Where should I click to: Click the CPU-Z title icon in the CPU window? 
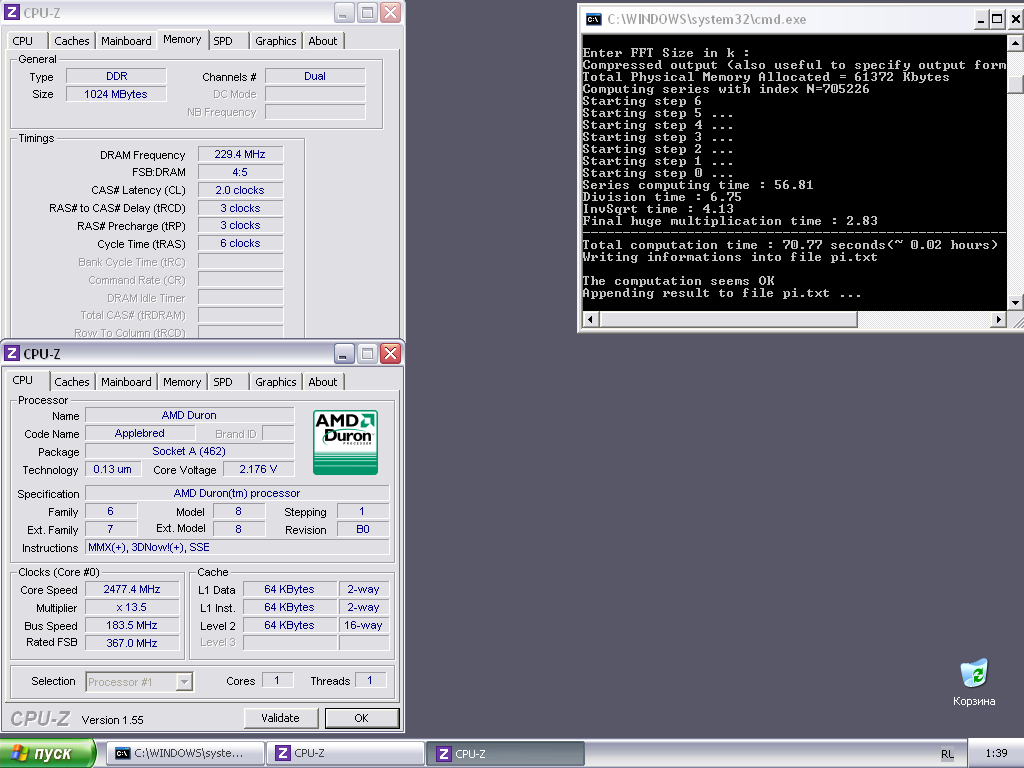point(12,353)
